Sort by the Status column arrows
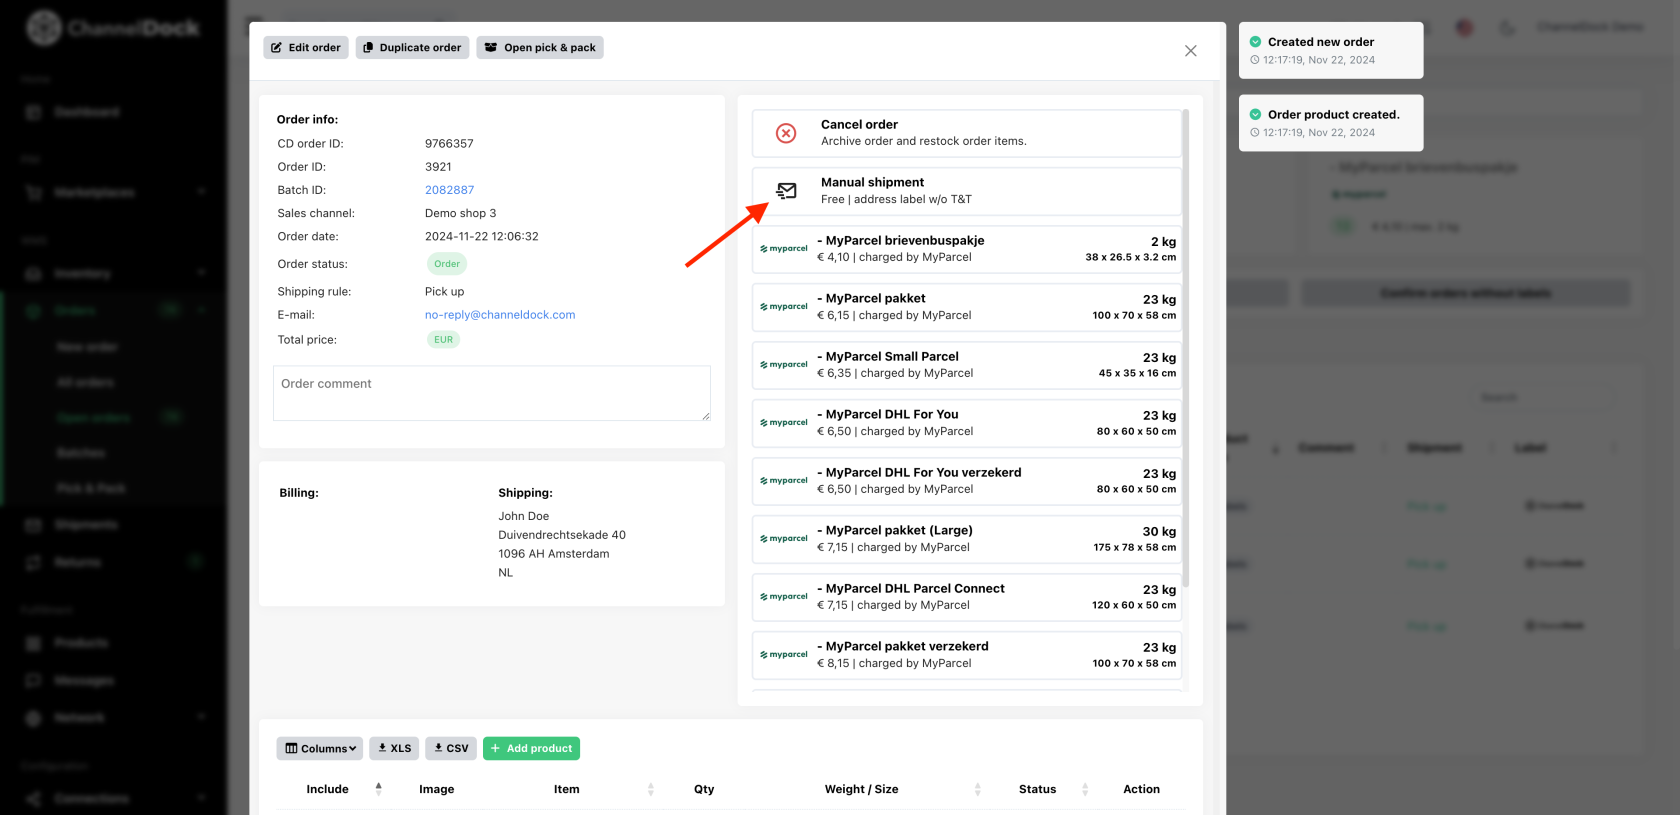Image resolution: width=1680 pixels, height=815 pixels. [x=1085, y=789]
